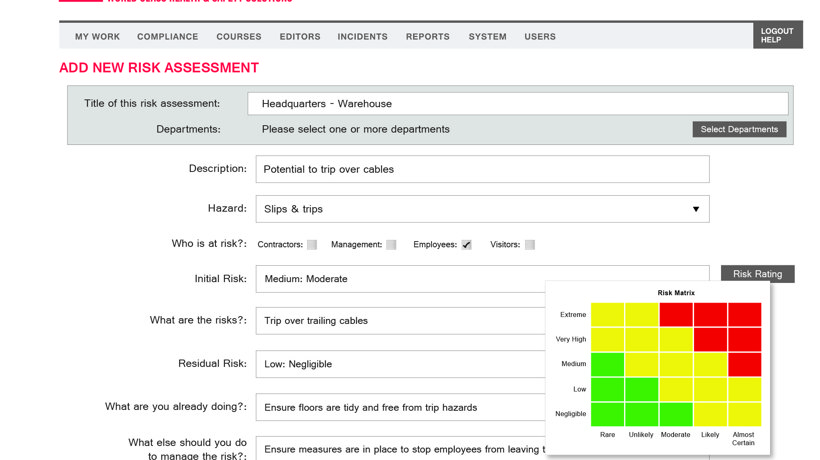The image size is (820, 460).
Task: Tick the Visitors checkbox
Action: point(530,245)
